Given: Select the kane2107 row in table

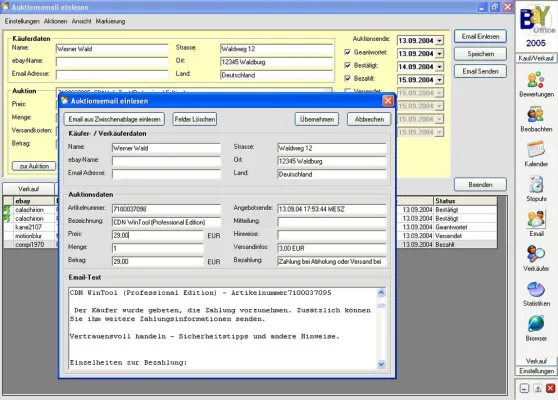Looking at the screenshot, I should tap(251, 227).
